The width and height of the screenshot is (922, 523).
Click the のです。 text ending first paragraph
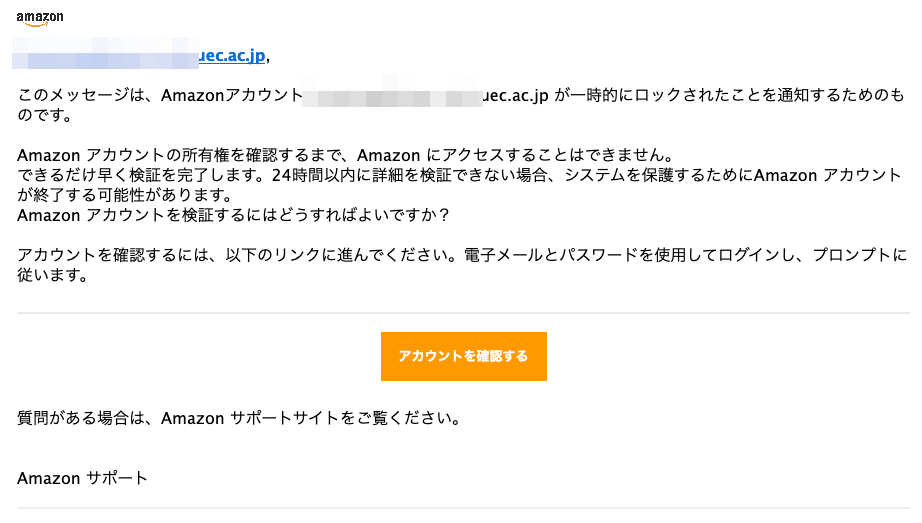pyautogui.click(x=45, y=115)
